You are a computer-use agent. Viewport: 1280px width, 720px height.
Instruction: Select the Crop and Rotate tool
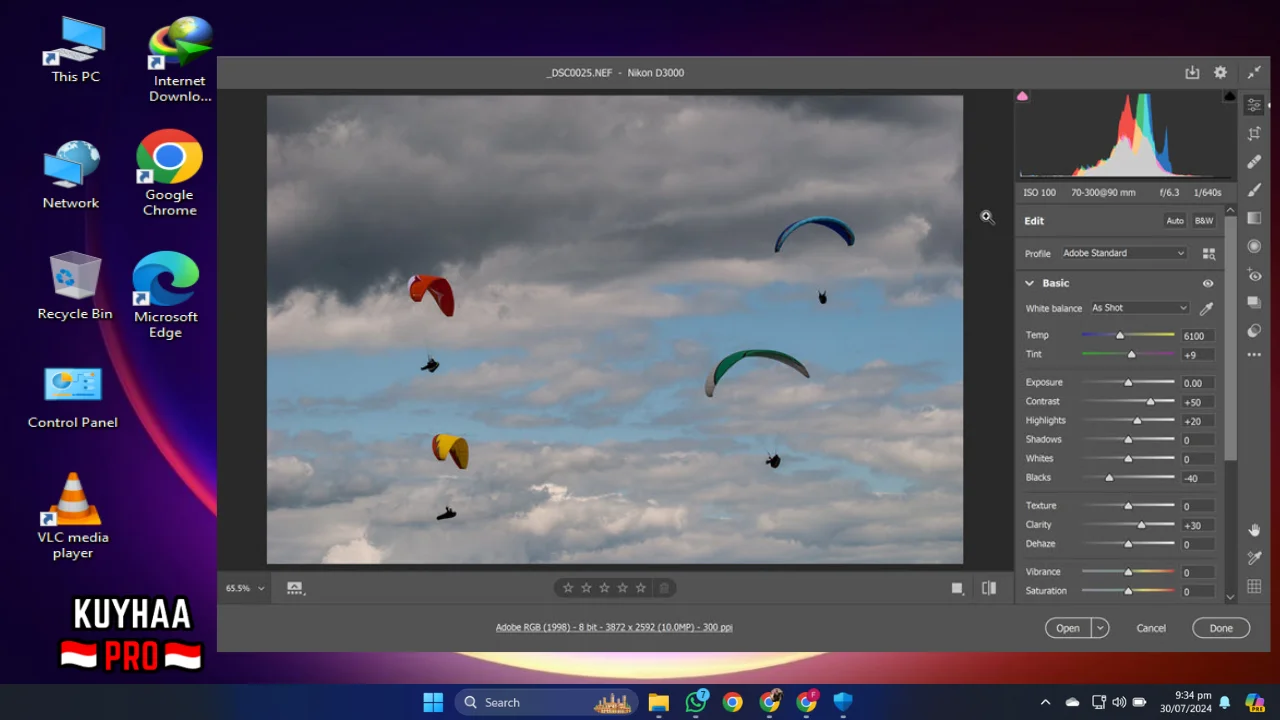[1254, 133]
